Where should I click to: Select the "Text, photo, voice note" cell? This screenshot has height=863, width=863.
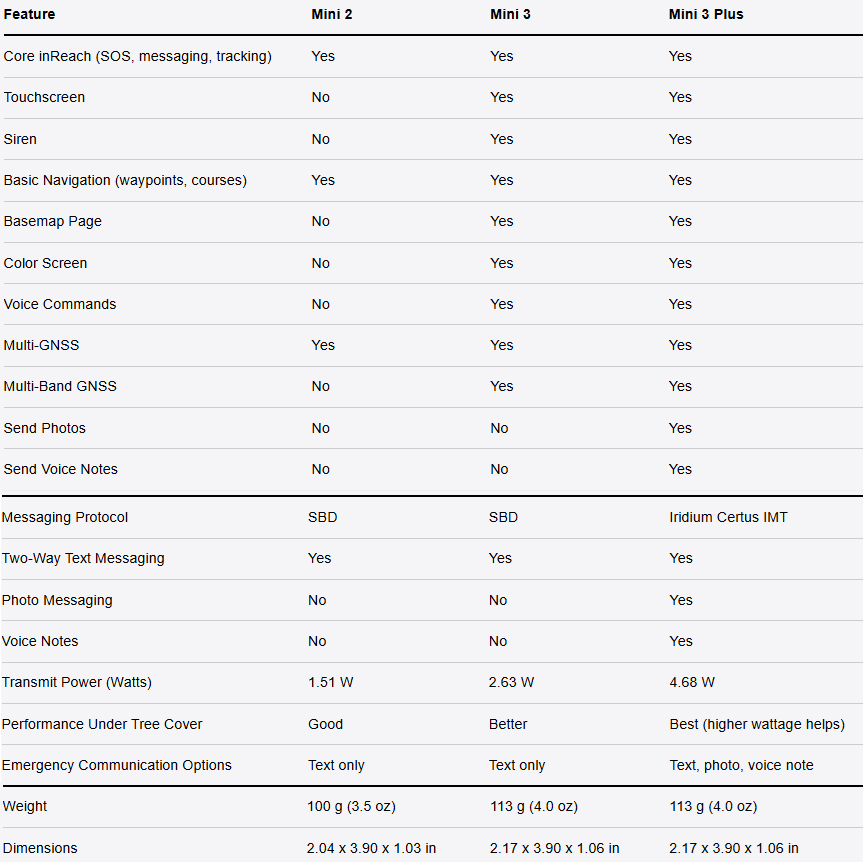(741, 765)
